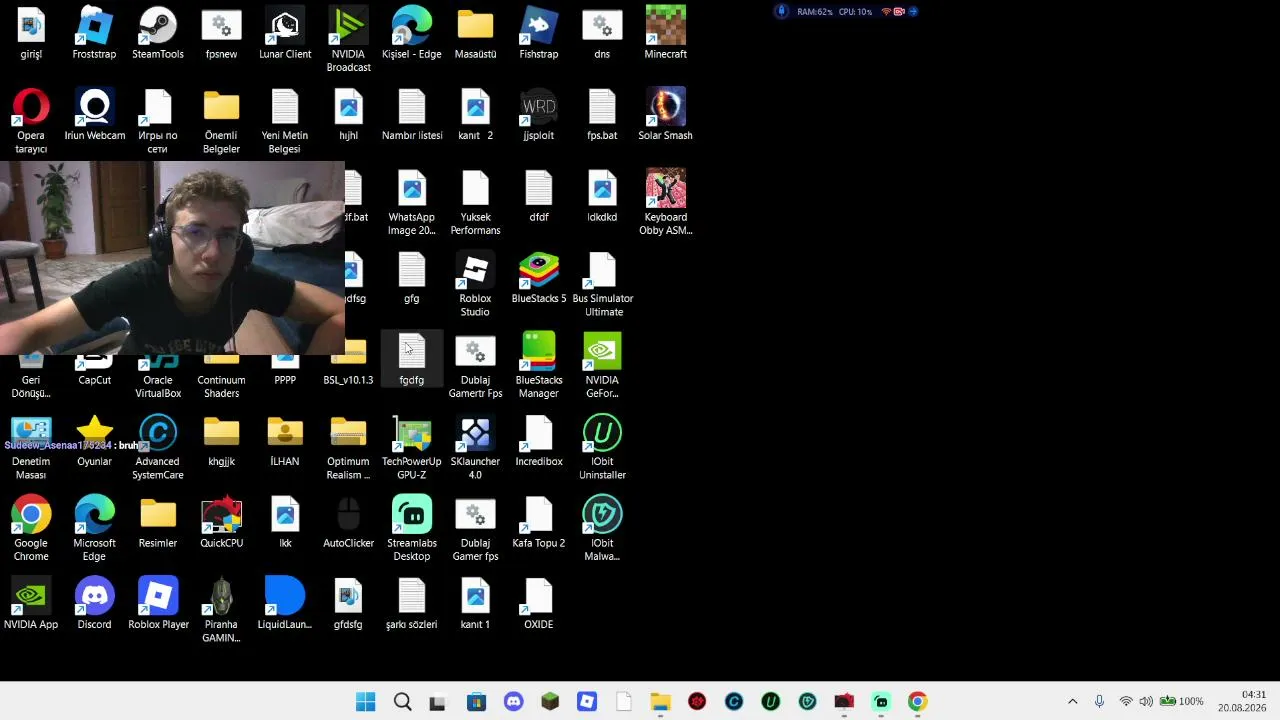Launch Google Chrome from the desktop
Viewport: 1280px width, 720px height.
31,529
